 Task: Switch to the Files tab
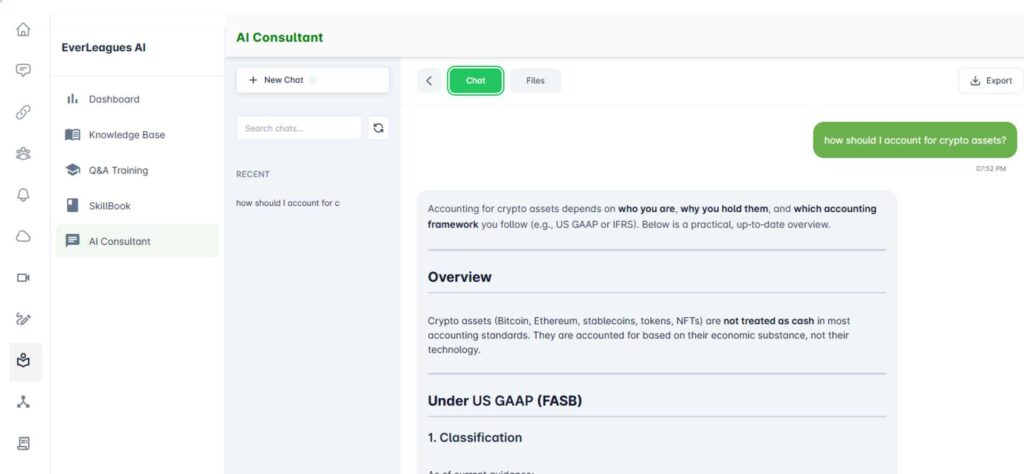535,81
